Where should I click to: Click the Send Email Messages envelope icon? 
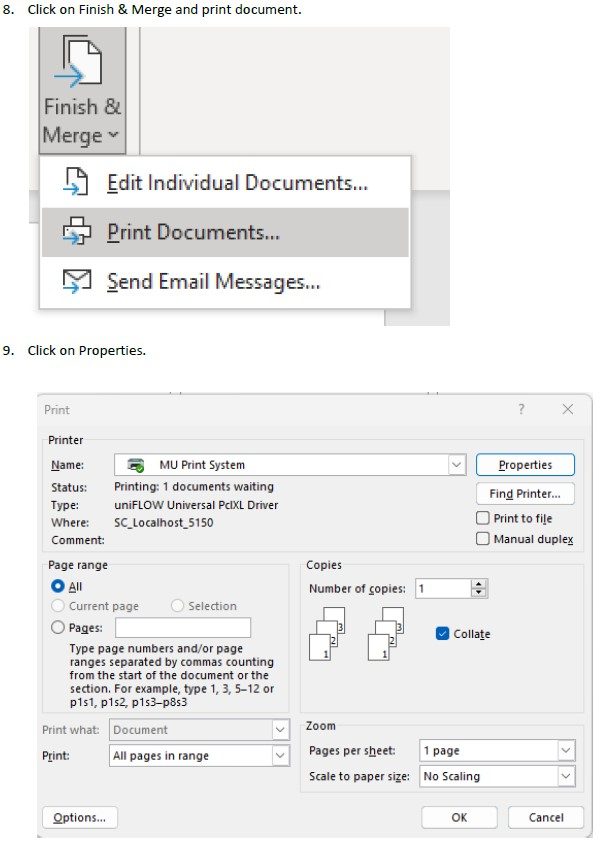click(77, 282)
